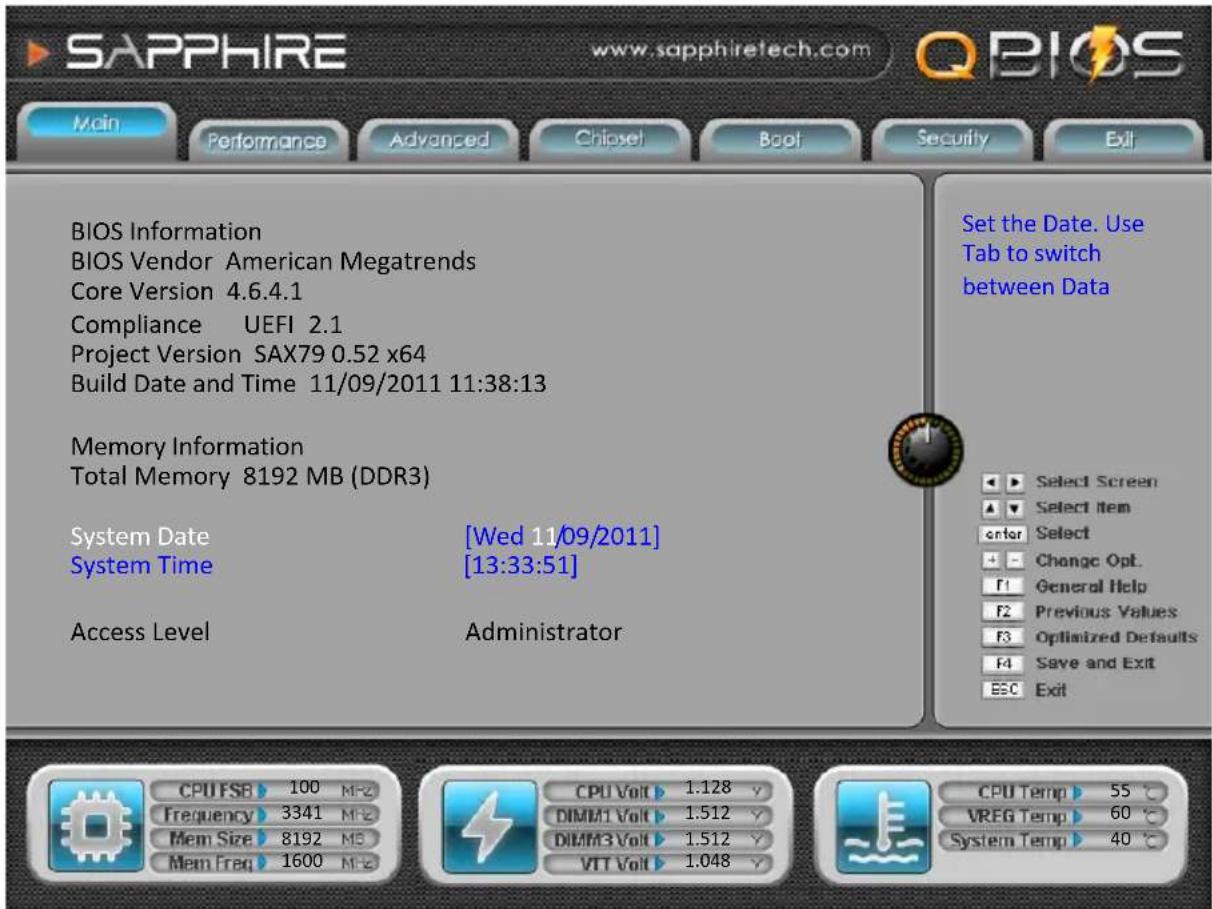Click the Build Date and Time line
The image size is (1212, 909).
308,384
